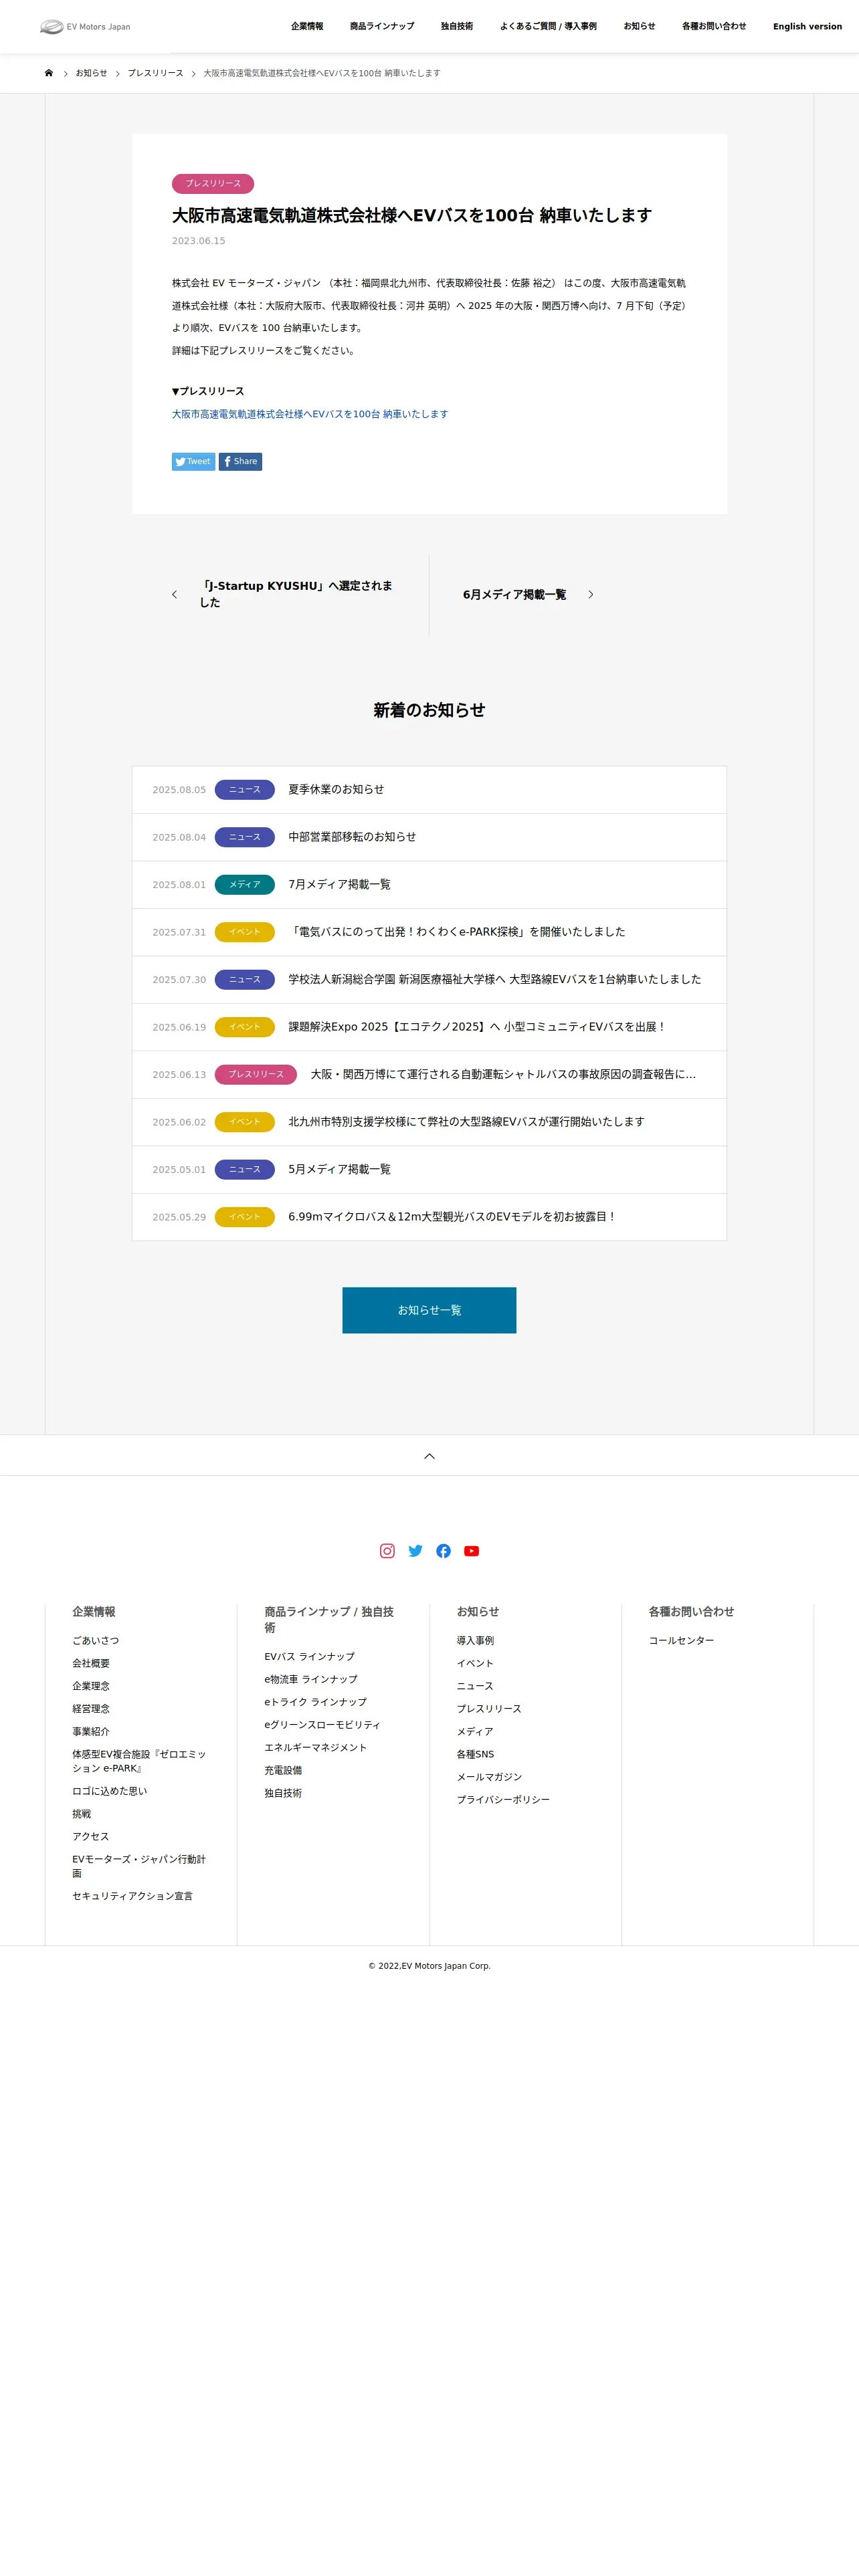Open メールマガジン footer link

pyautogui.click(x=489, y=1777)
